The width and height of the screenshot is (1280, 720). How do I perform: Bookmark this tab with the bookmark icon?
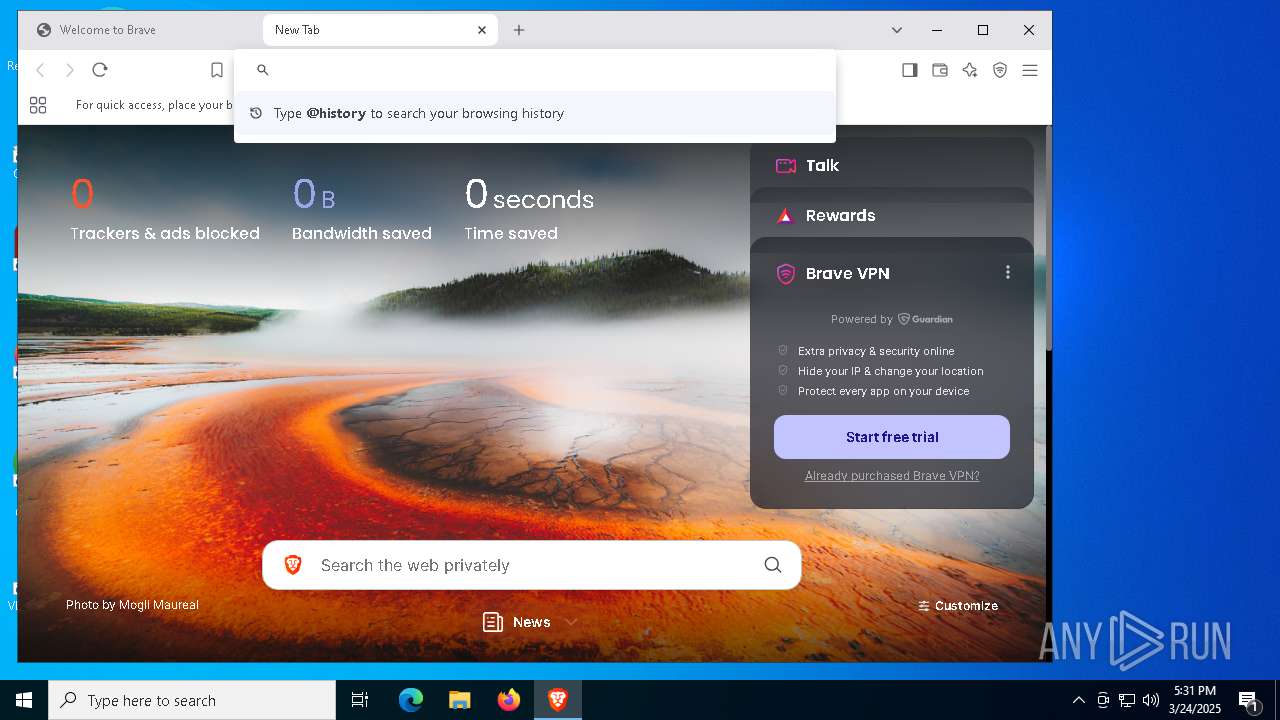217,70
